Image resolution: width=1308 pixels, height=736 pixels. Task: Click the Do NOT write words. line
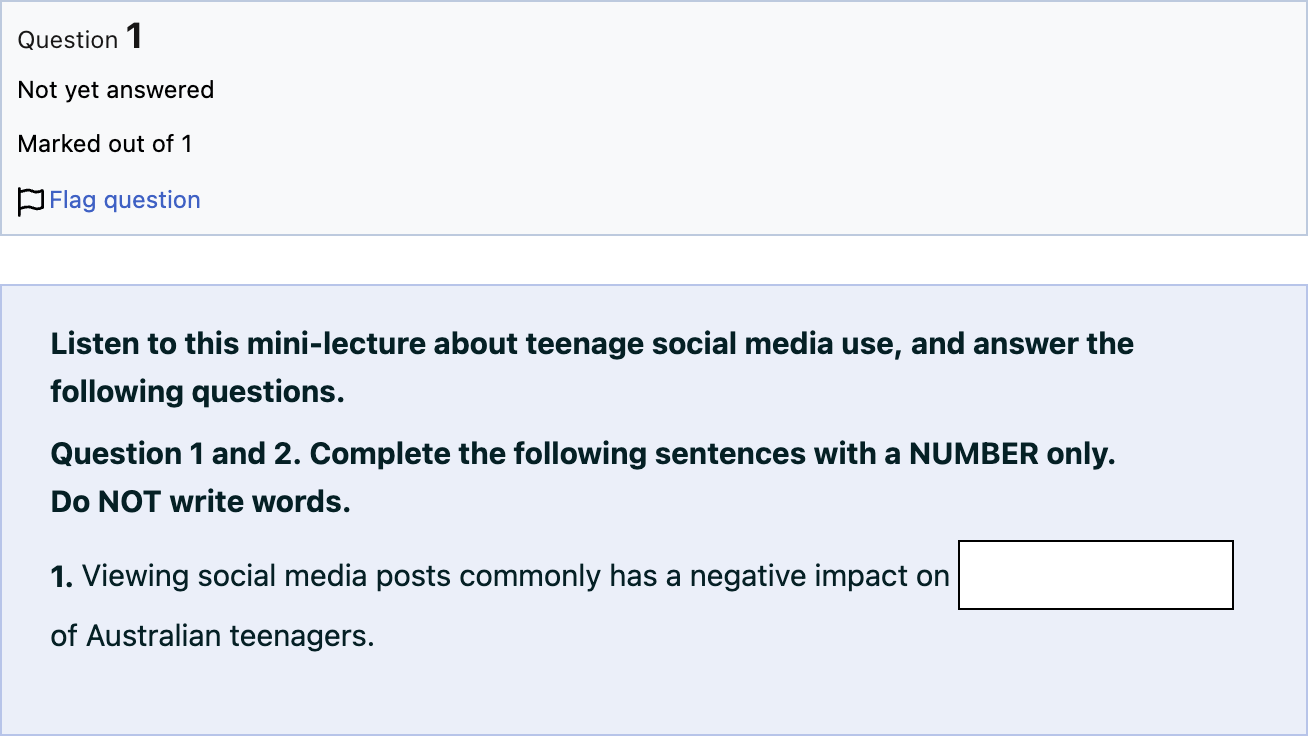point(201,502)
